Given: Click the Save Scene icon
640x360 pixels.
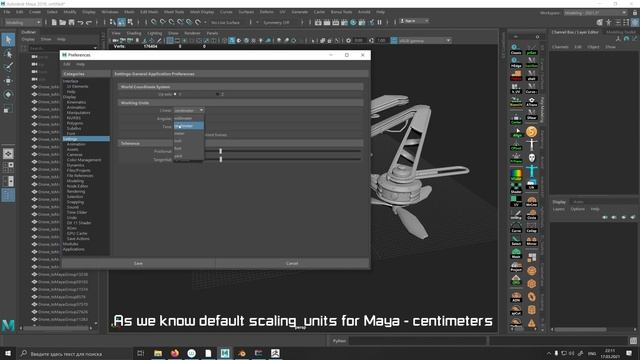Looking at the screenshot, I should (x=71, y=22).
